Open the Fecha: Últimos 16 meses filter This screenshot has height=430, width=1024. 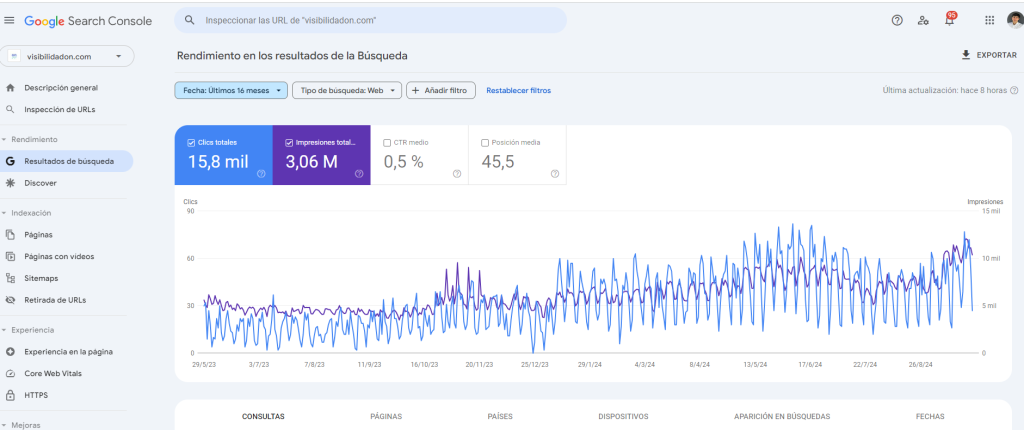[x=231, y=90]
